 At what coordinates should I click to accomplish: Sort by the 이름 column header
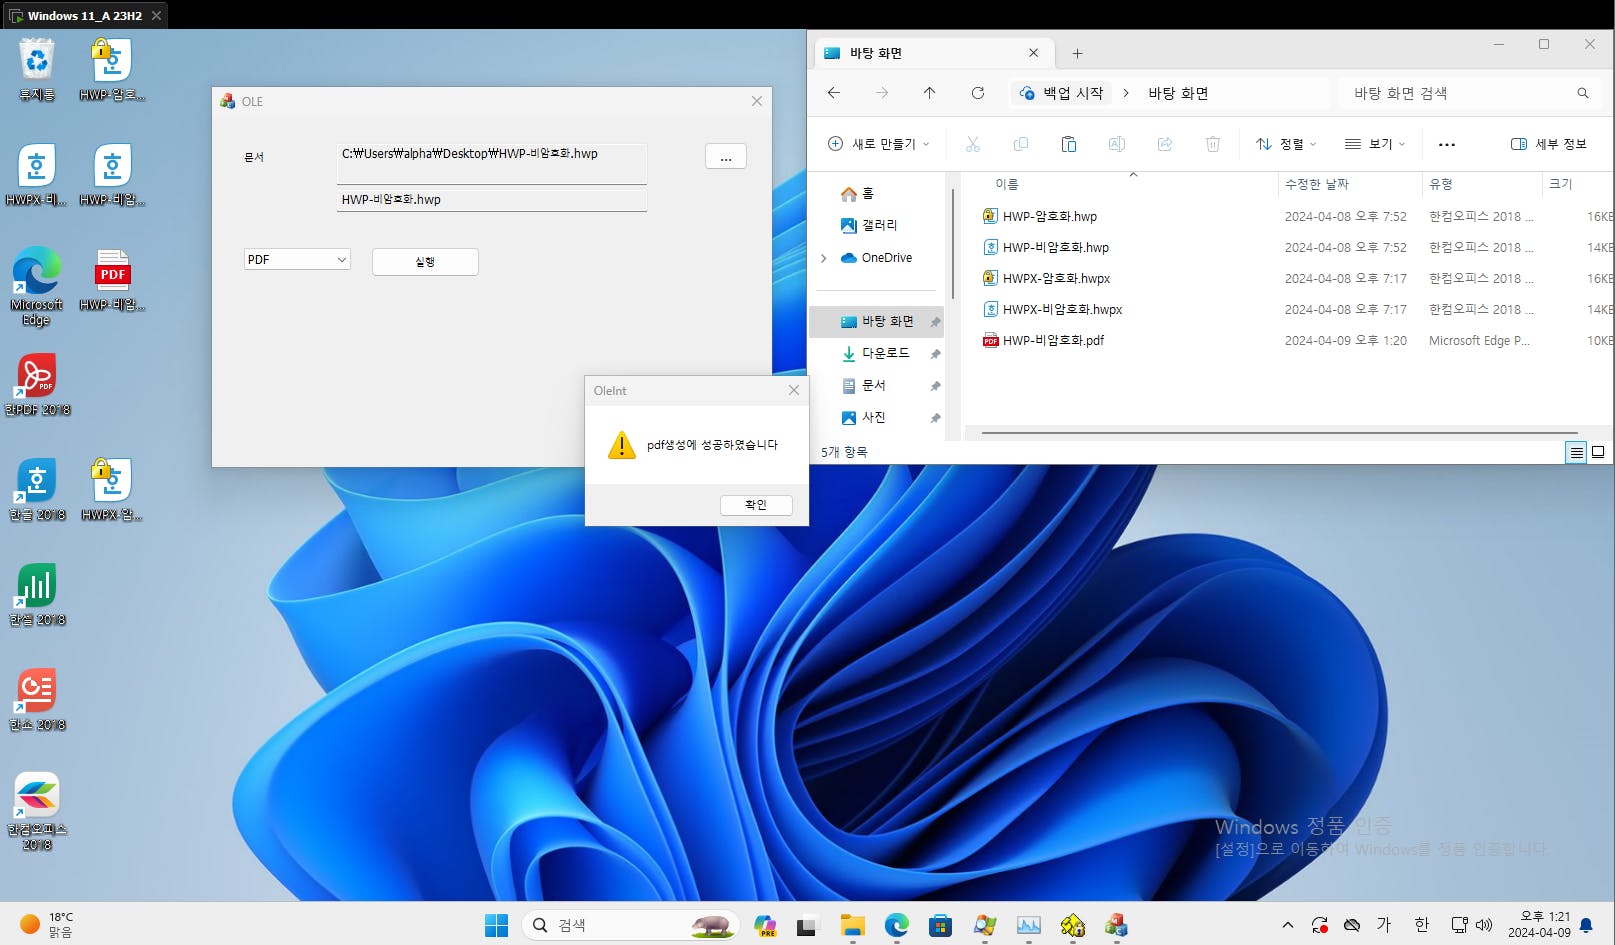pos(1007,184)
